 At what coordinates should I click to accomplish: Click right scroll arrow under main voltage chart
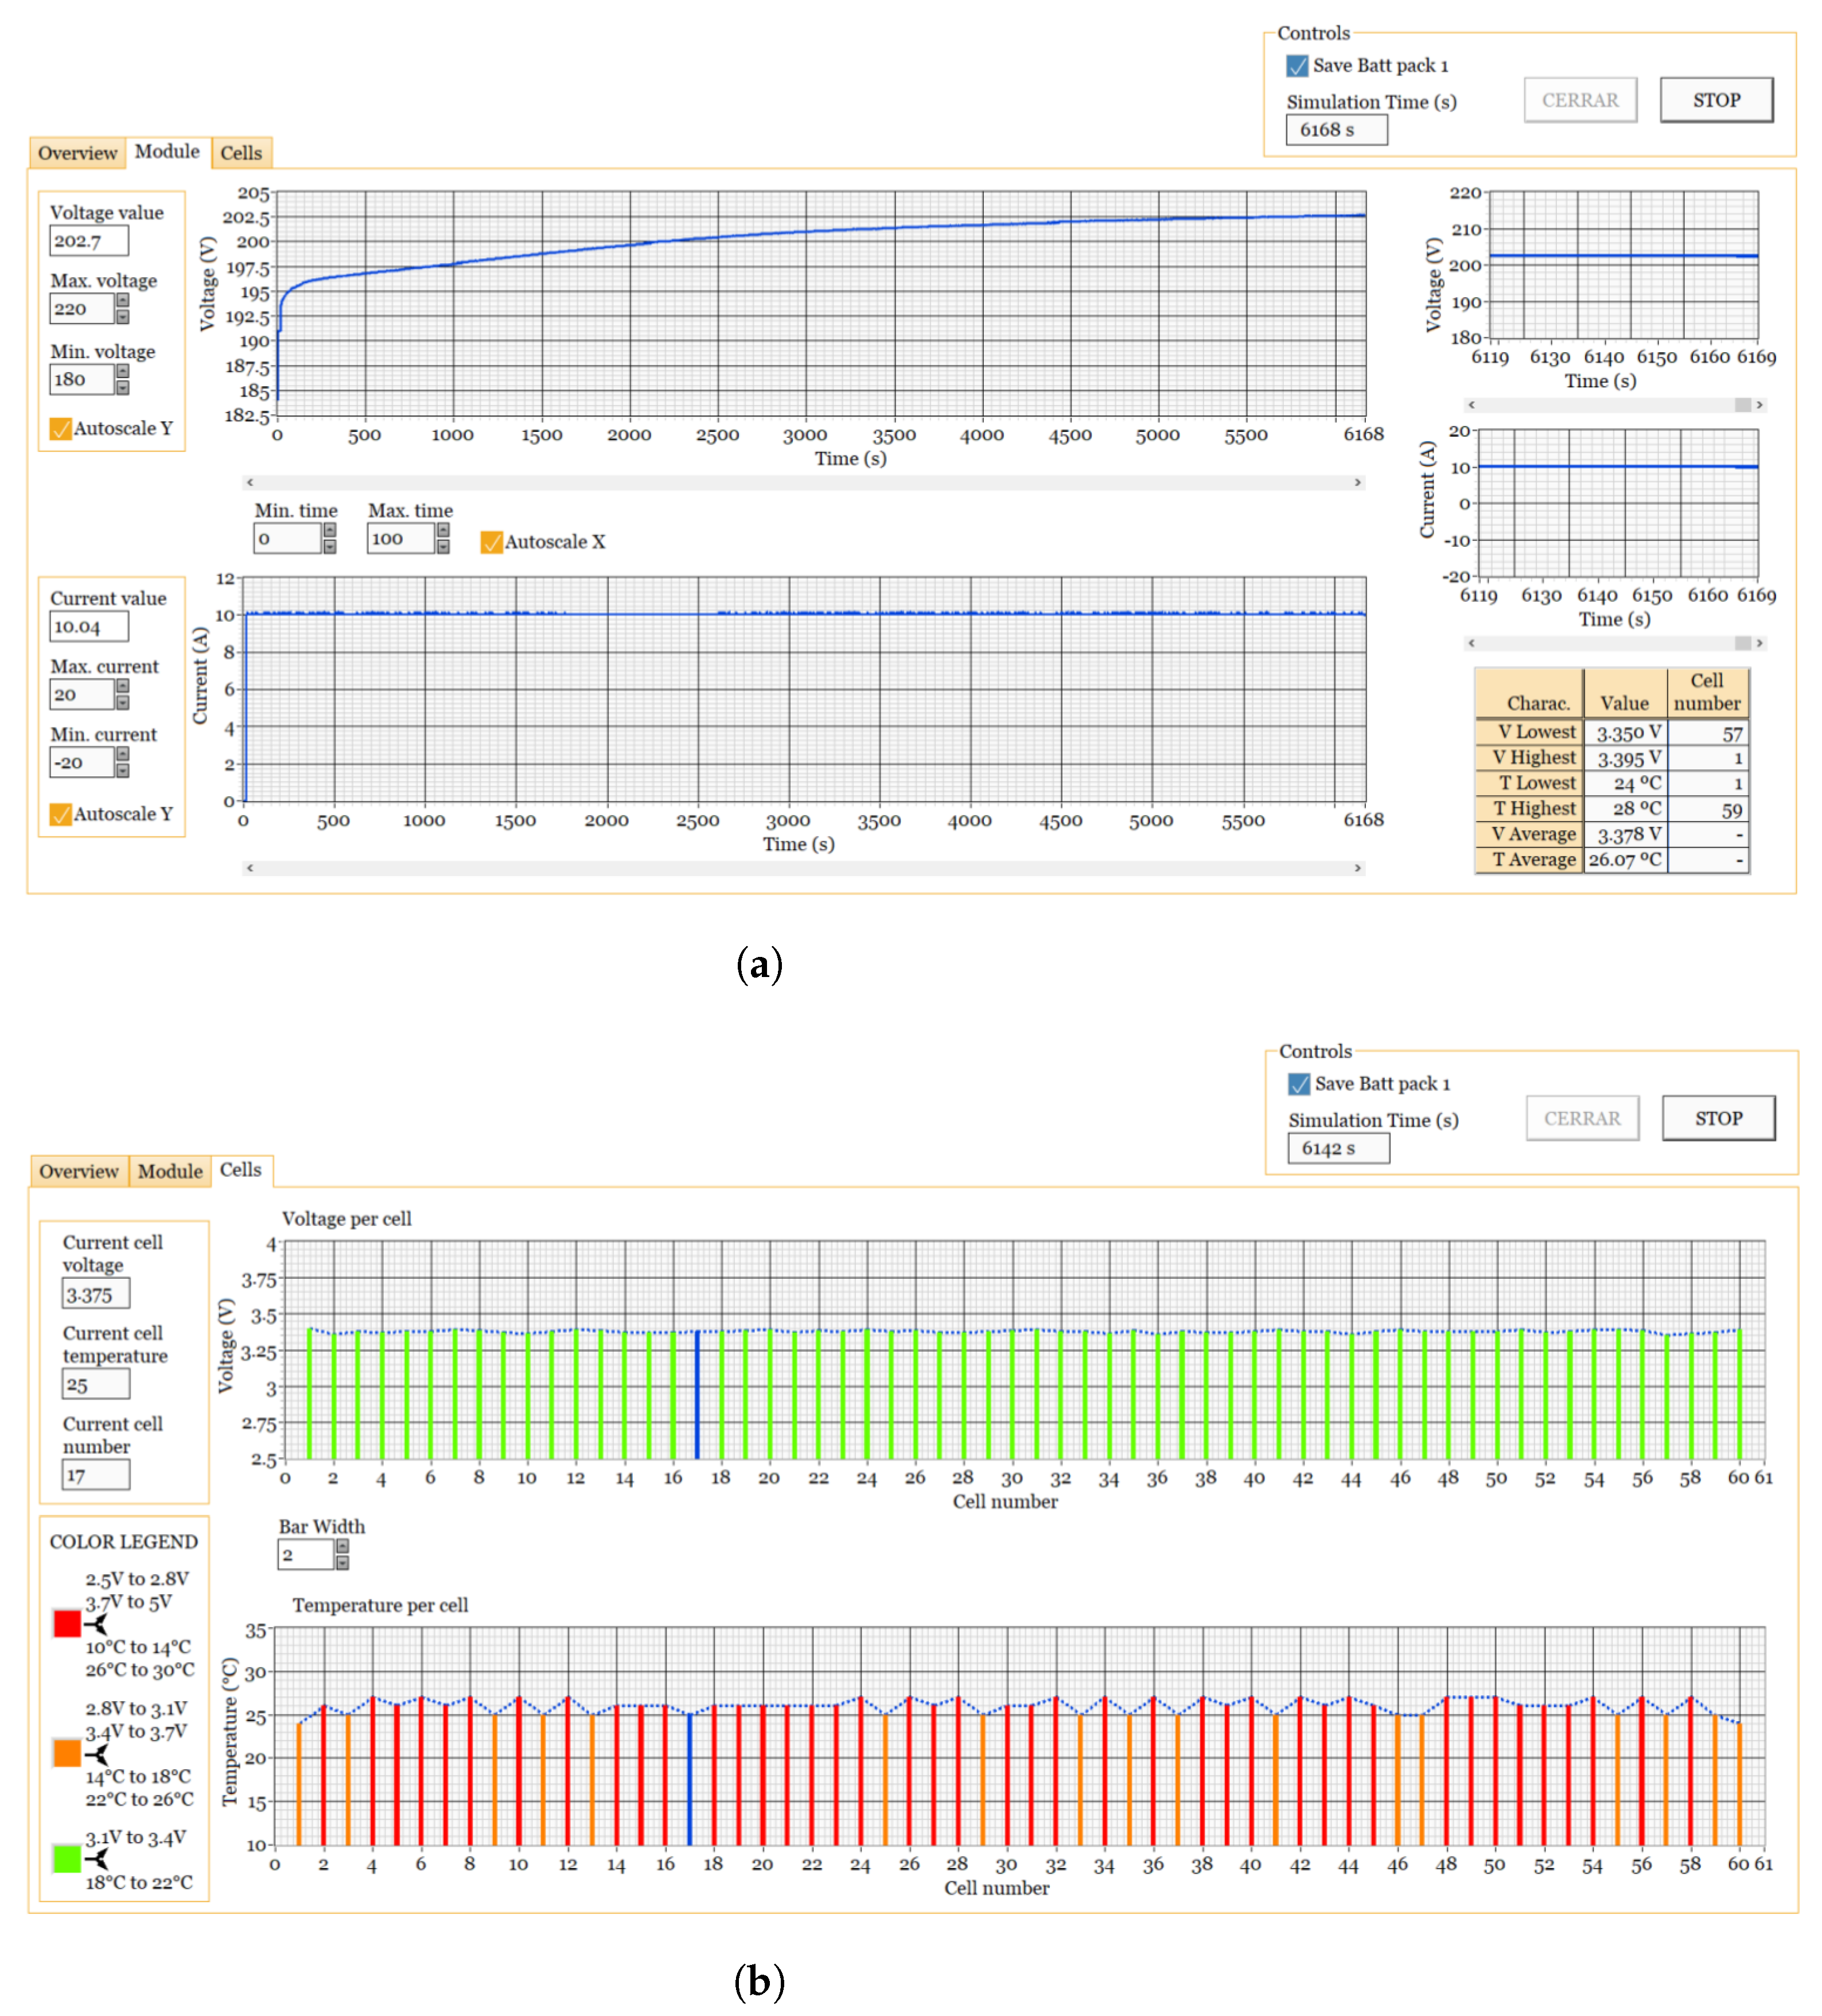point(1357,482)
